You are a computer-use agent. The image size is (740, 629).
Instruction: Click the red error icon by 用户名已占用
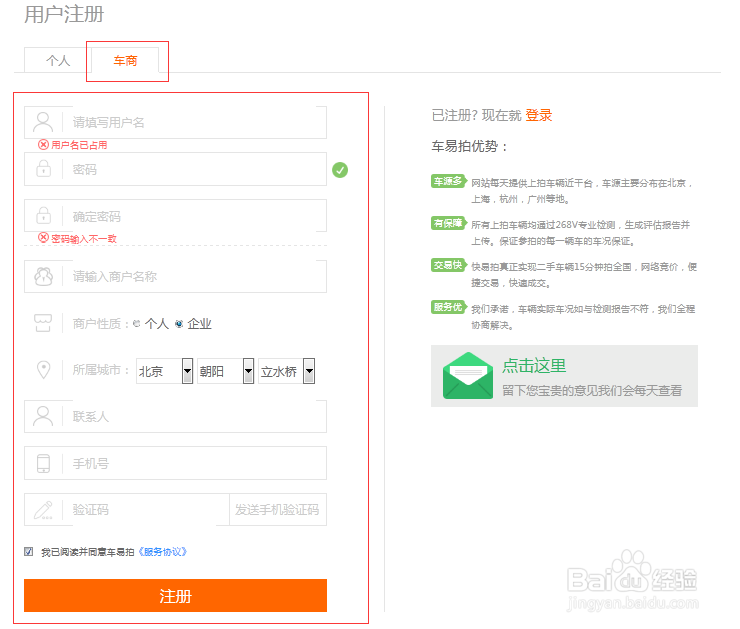point(43,144)
